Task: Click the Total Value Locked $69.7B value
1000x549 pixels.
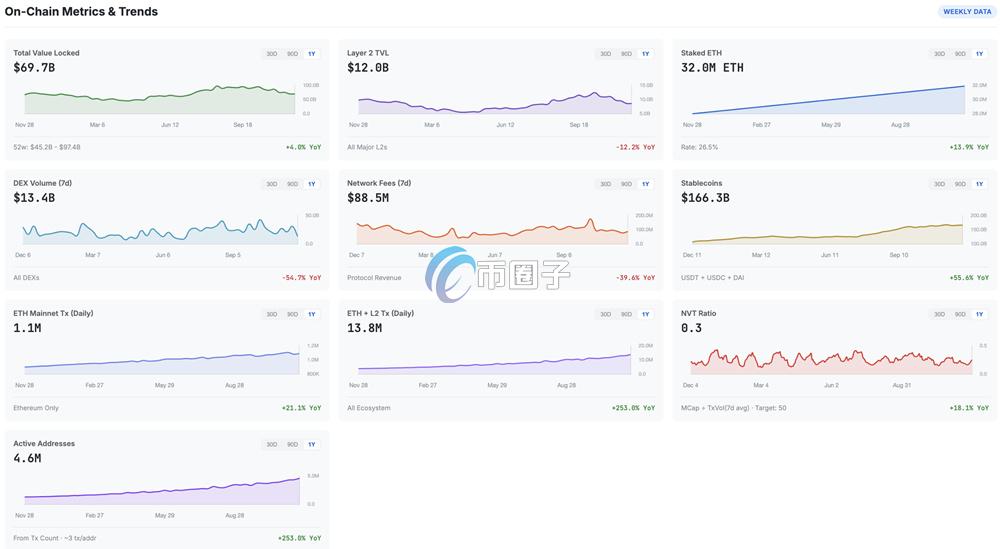Action: [x=34, y=68]
